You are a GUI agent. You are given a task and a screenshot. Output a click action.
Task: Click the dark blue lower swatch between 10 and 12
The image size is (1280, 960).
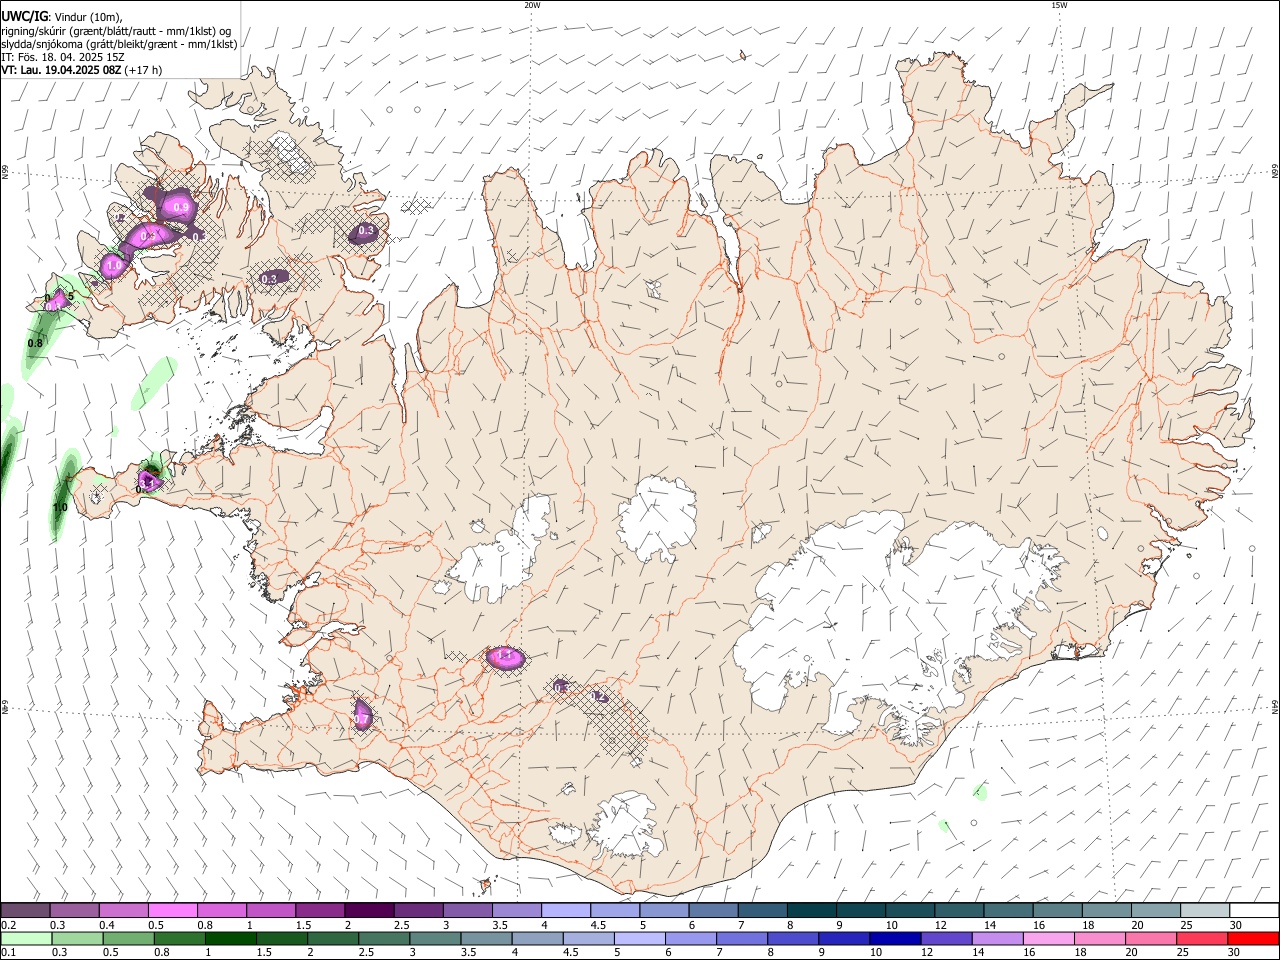(895, 939)
